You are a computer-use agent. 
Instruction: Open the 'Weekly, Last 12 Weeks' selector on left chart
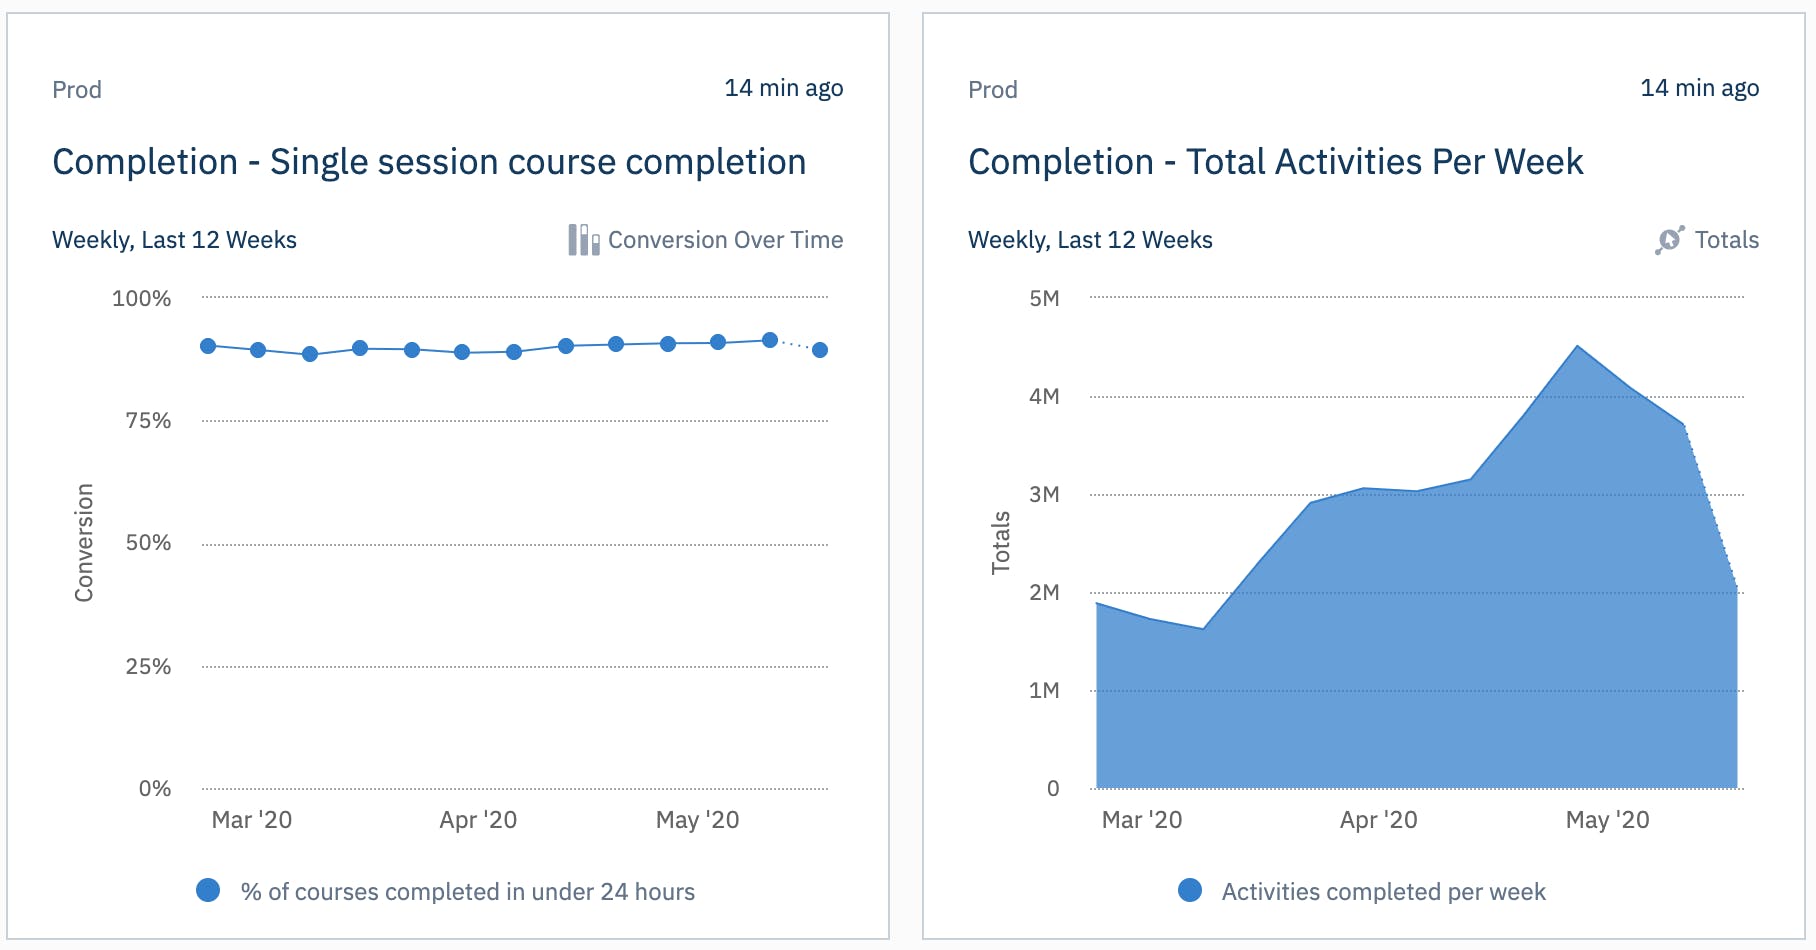174,239
